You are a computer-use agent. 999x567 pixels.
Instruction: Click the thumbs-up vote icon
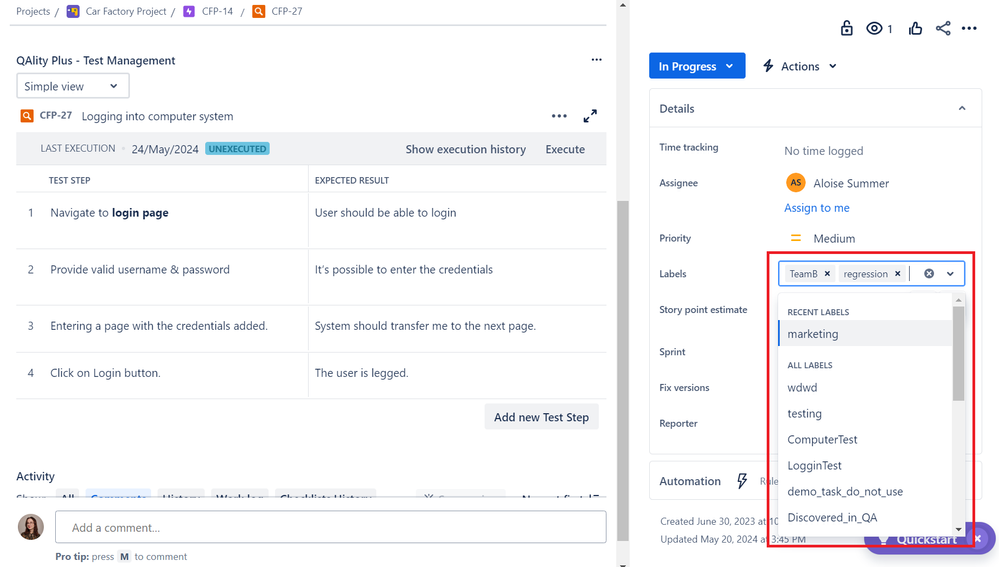pos(915,28)
